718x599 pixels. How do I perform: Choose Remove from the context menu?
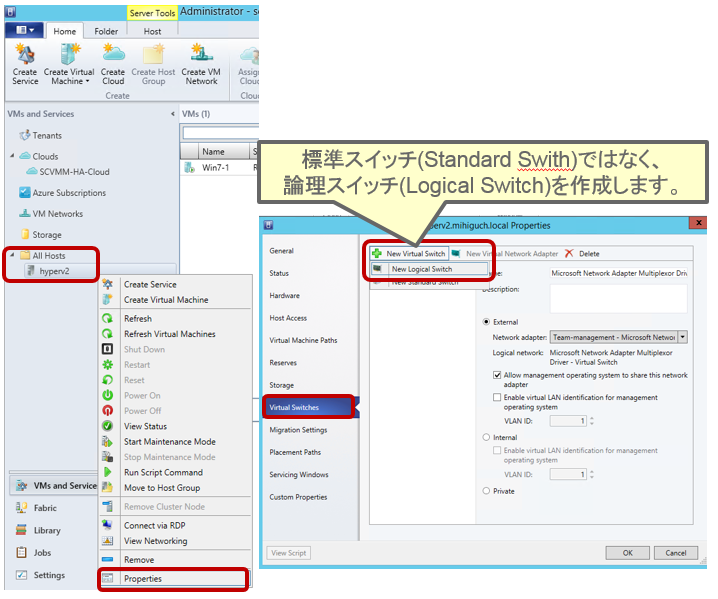click(175, 560)
